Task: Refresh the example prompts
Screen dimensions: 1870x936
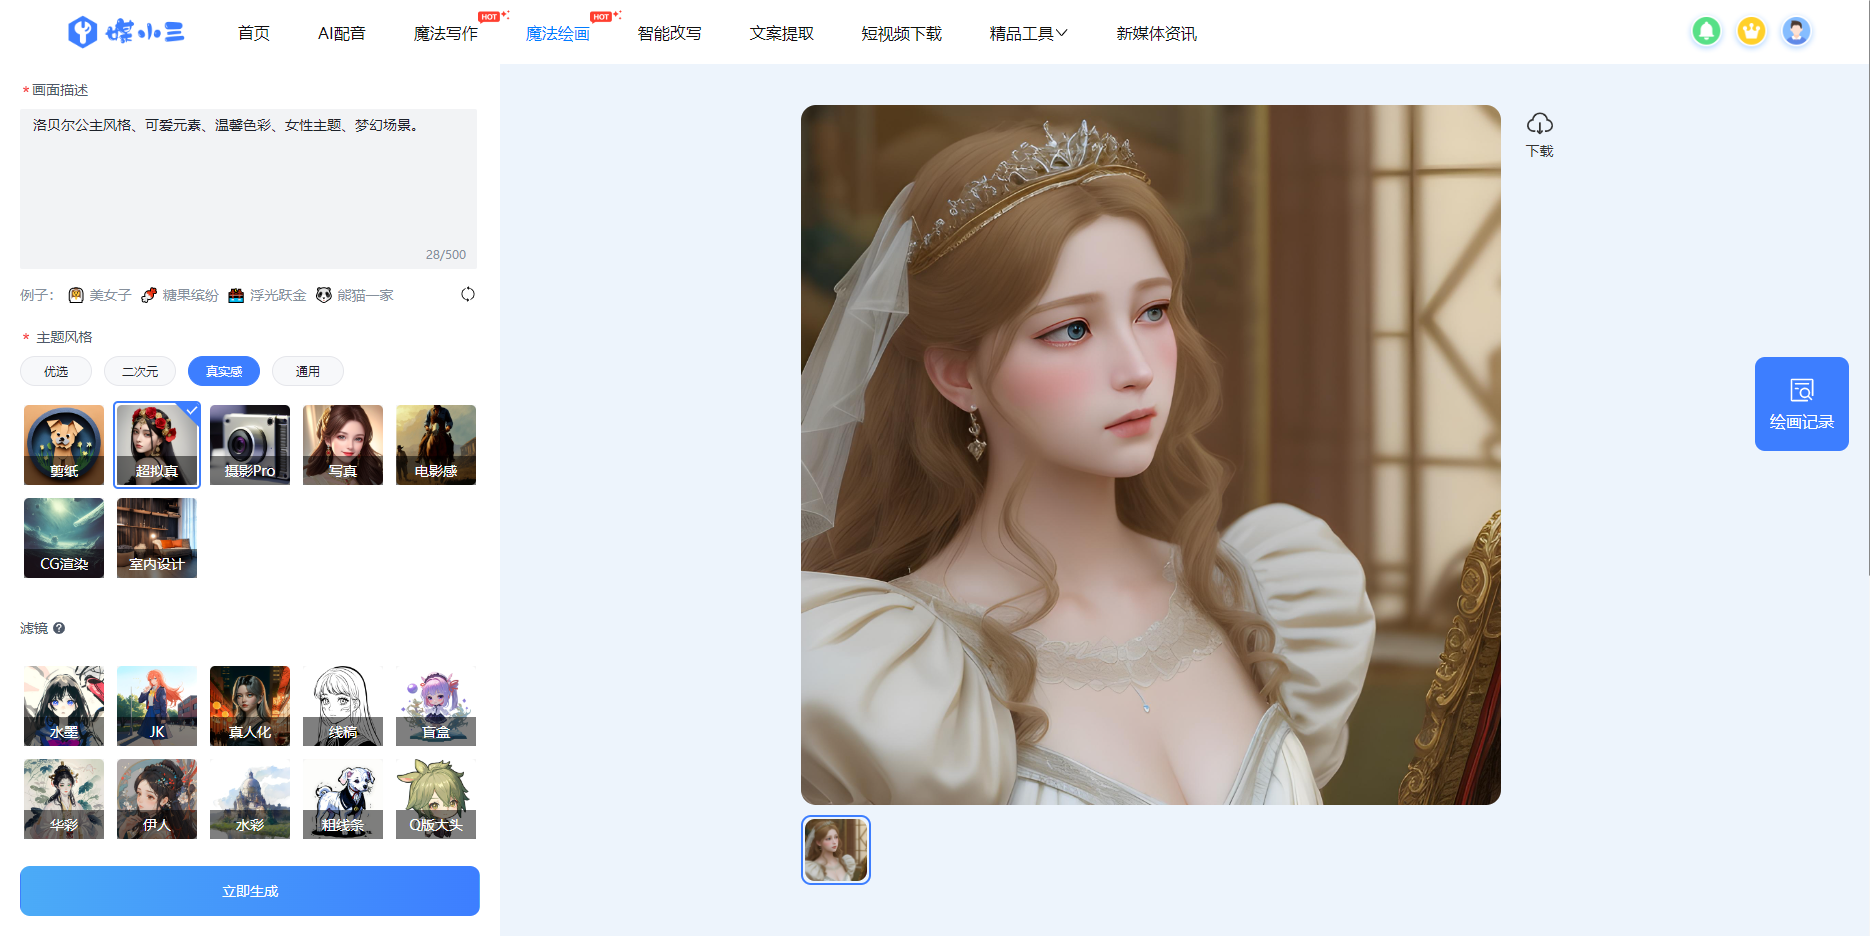Action: pos(467,295)
